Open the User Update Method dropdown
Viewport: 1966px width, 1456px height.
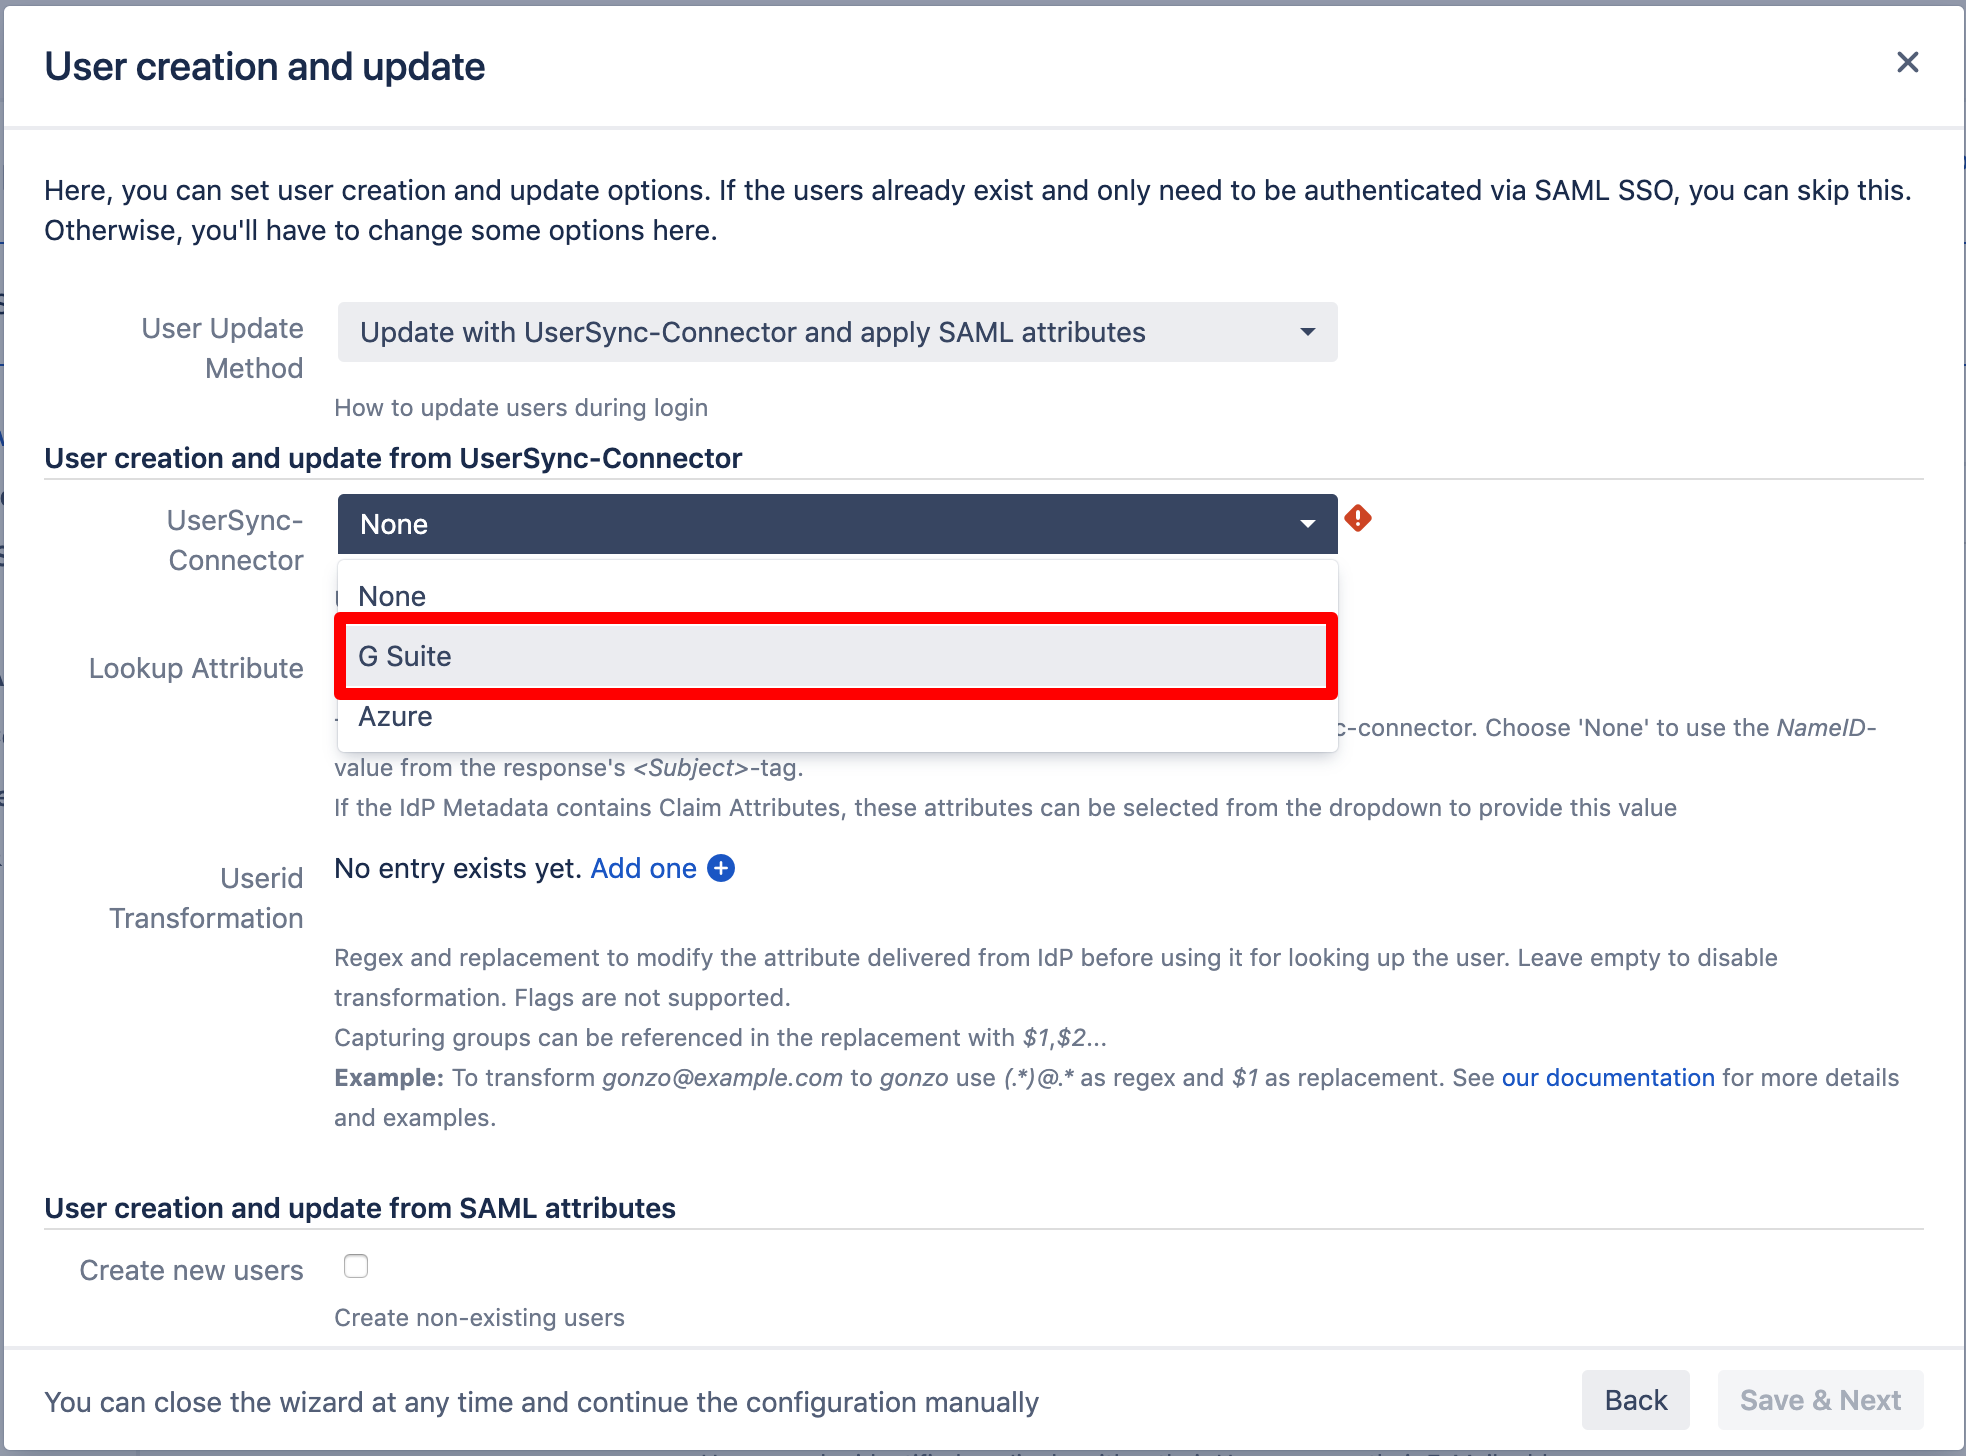point(836,332)
